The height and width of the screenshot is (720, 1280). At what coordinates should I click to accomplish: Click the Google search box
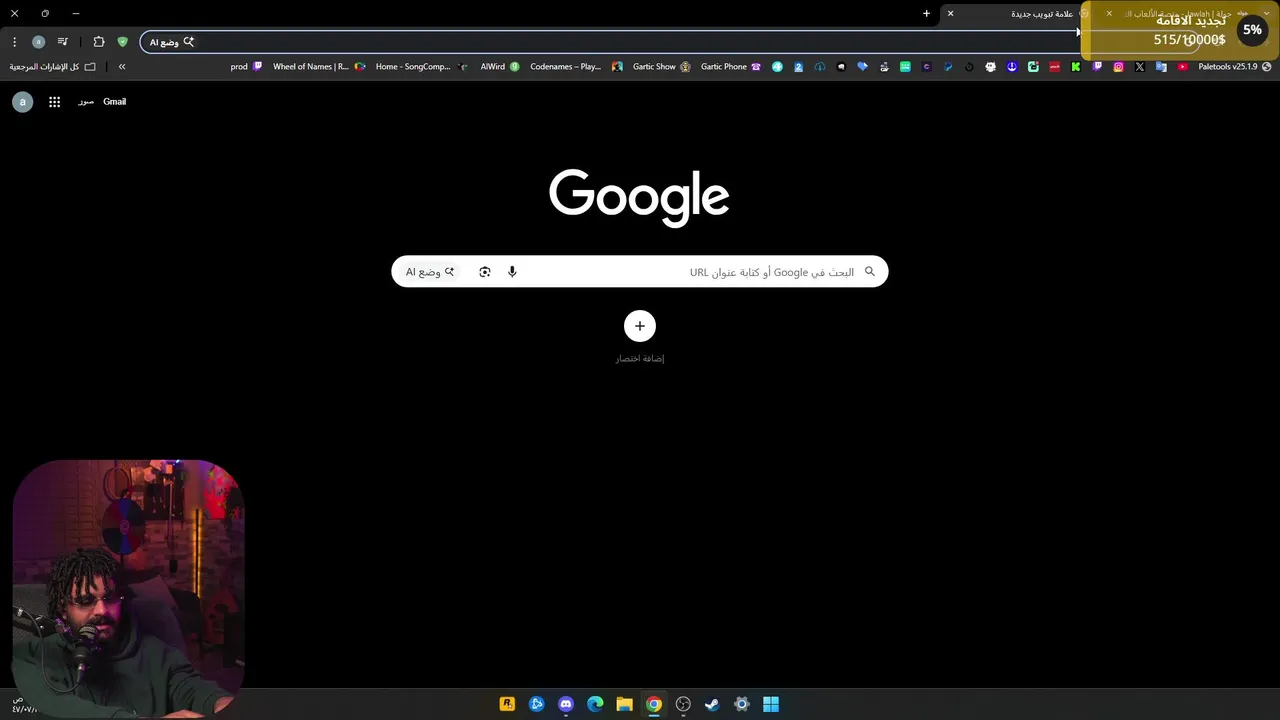(640, 272)
